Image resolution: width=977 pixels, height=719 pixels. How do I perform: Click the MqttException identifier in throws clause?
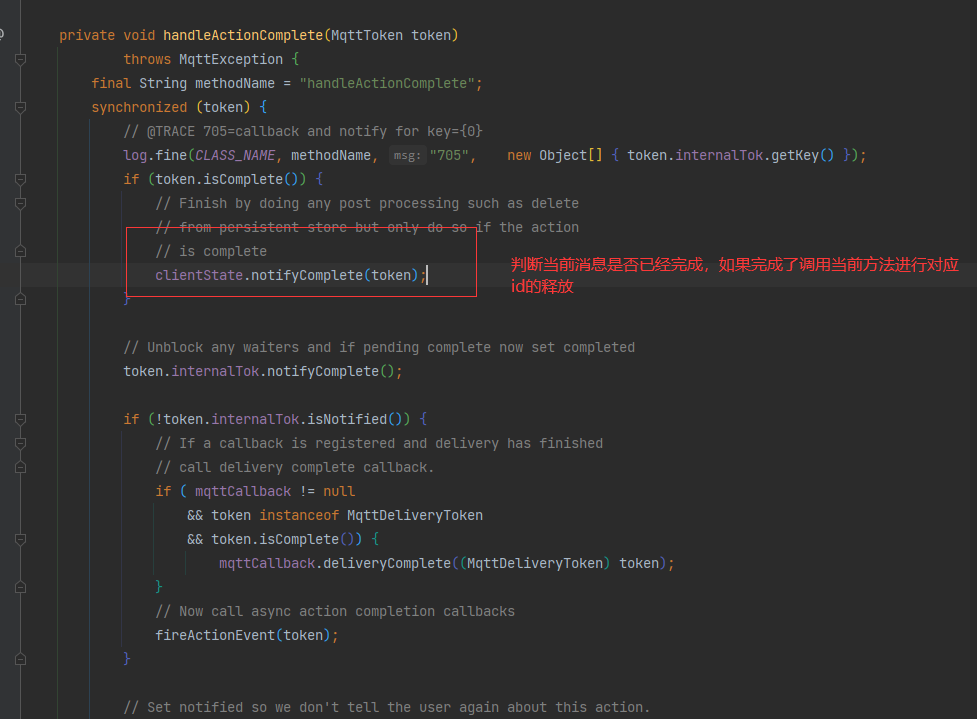pyautogui.click(x=231, y=60)
